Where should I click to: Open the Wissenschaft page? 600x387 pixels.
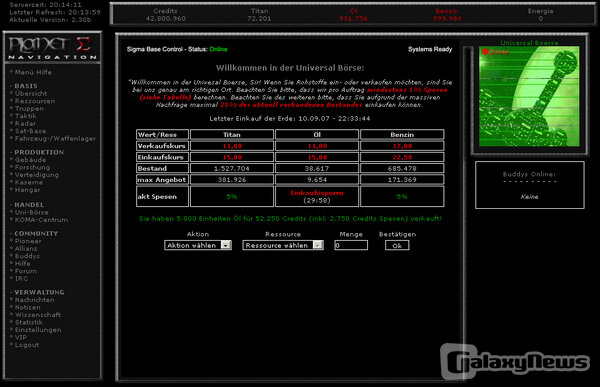38,315
